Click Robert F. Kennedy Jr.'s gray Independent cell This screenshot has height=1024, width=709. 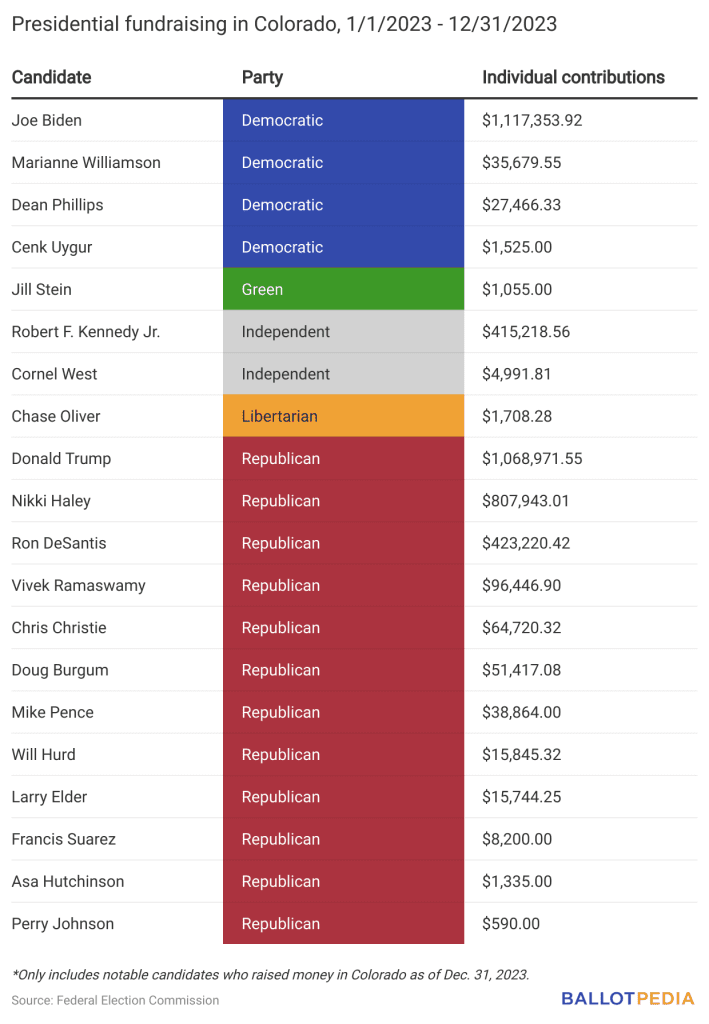point(343,331)
